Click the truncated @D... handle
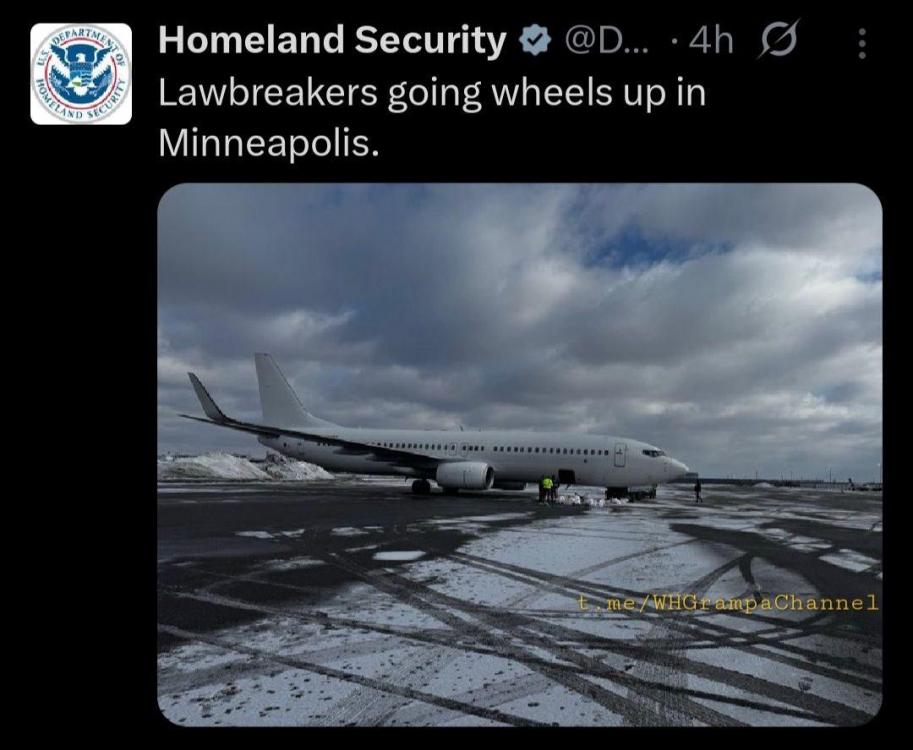913x750 pixels. coord(603,41)
